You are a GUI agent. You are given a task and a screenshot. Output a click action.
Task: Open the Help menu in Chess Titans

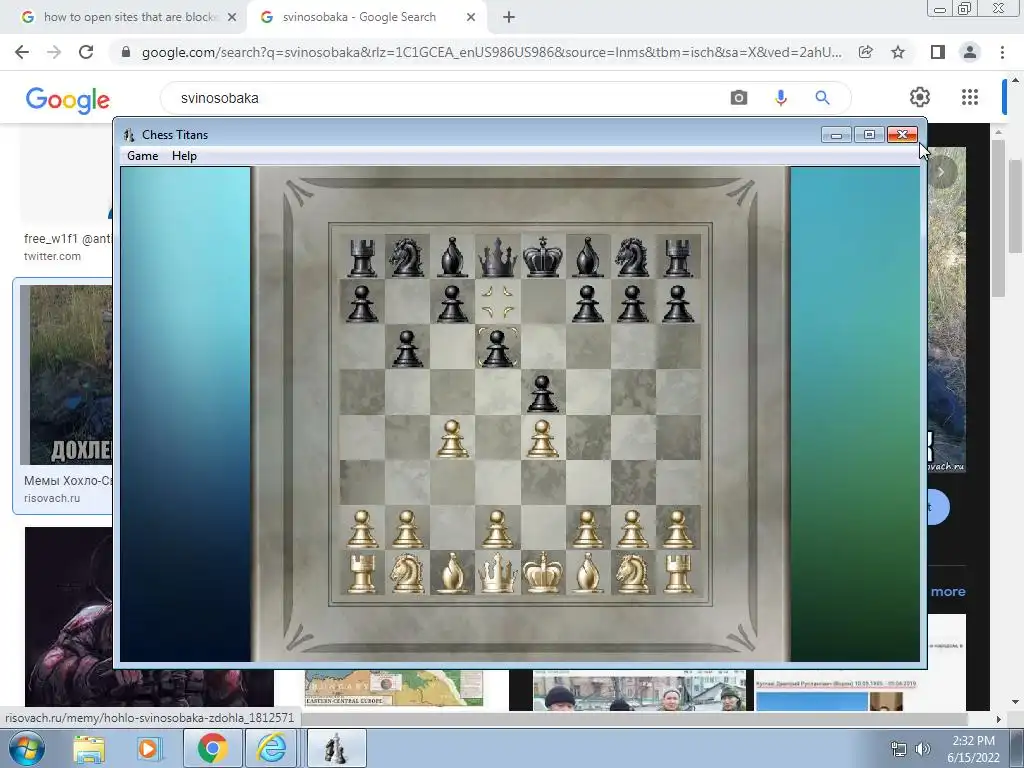[184, 155]
